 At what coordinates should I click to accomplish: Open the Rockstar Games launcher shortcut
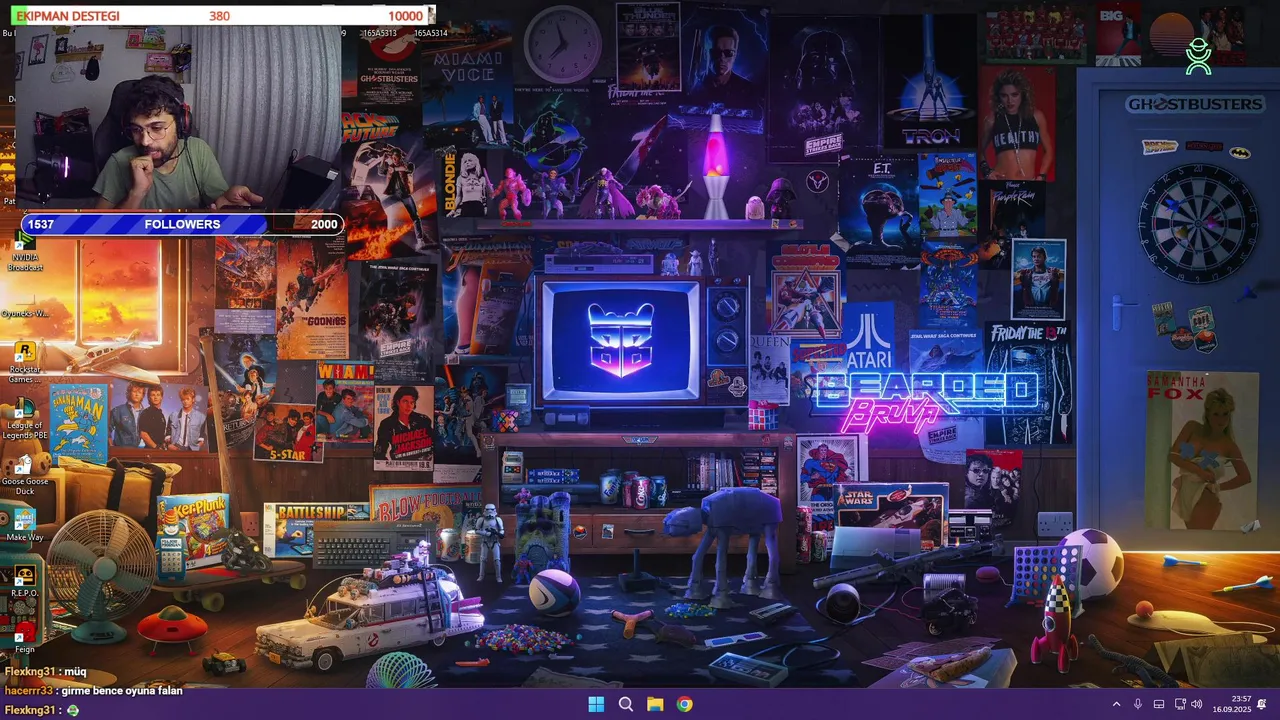tap(25, 362)
